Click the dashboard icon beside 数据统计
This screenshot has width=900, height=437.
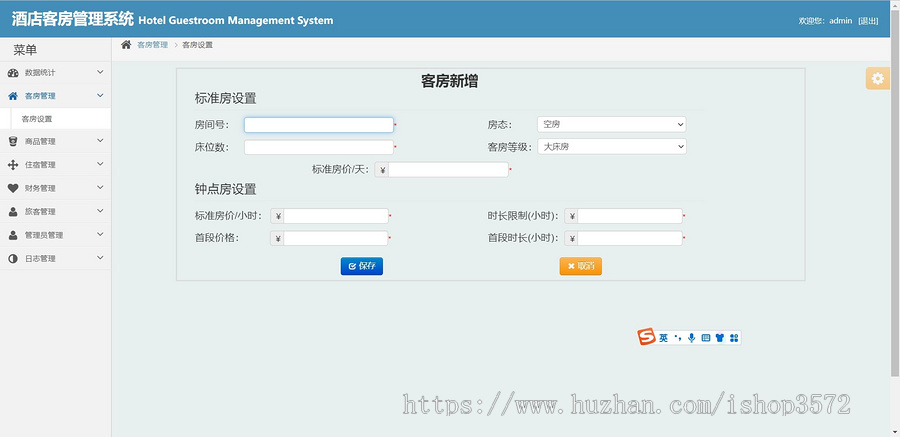click(x=13, y=73)
